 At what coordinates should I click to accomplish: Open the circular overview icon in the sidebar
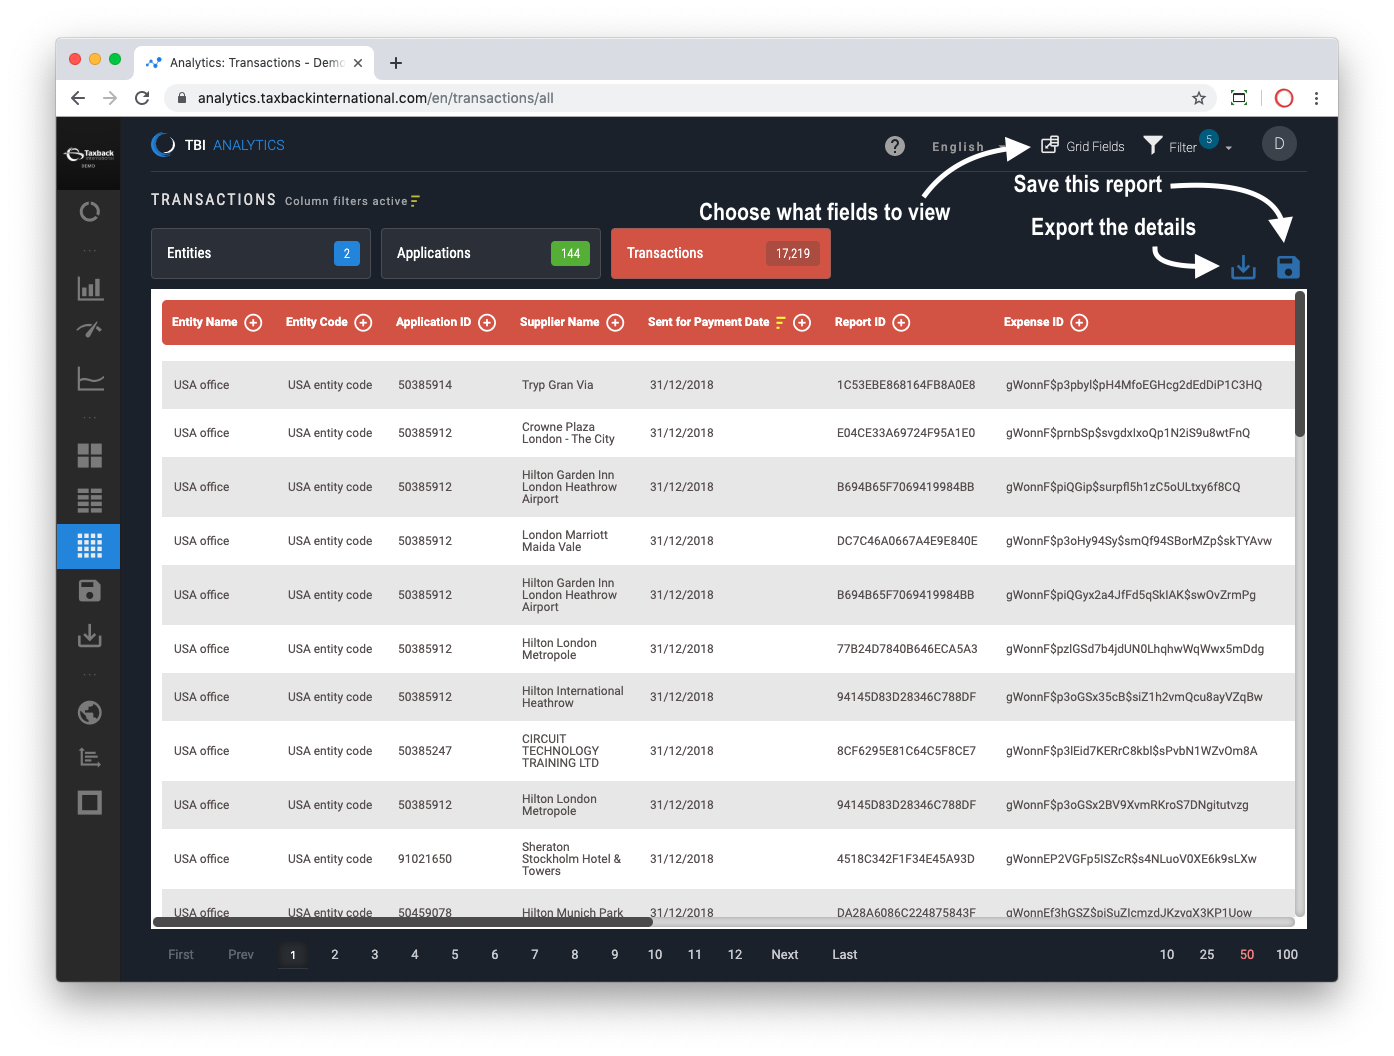coord(90,212)
